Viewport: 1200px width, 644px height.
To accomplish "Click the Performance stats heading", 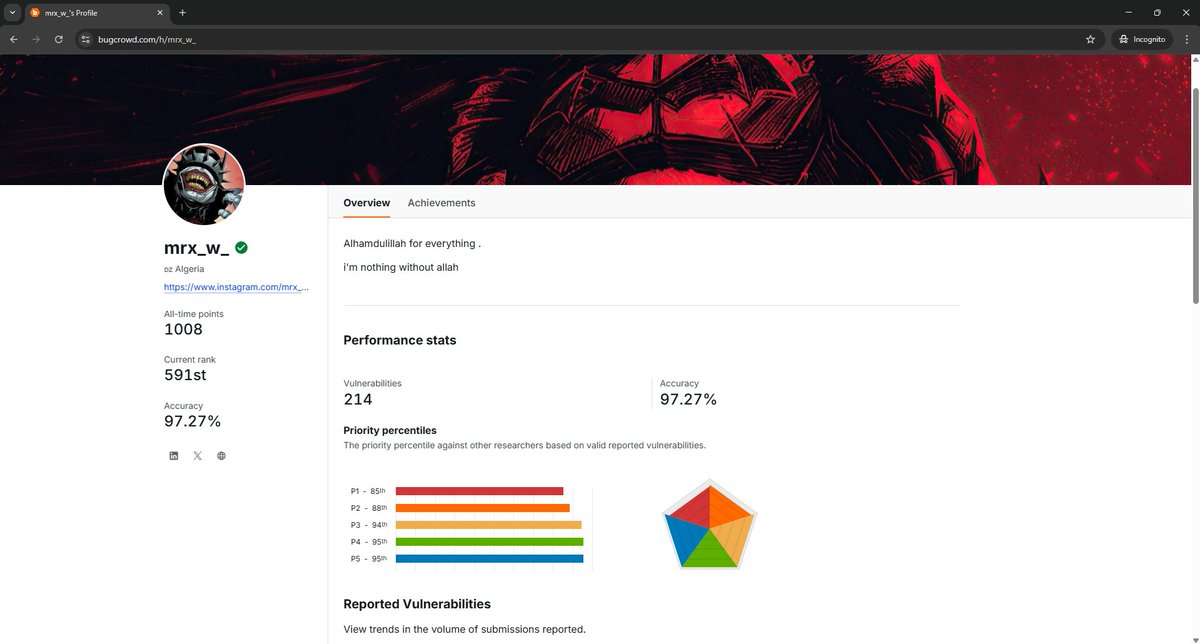I will tap(400, 340).
